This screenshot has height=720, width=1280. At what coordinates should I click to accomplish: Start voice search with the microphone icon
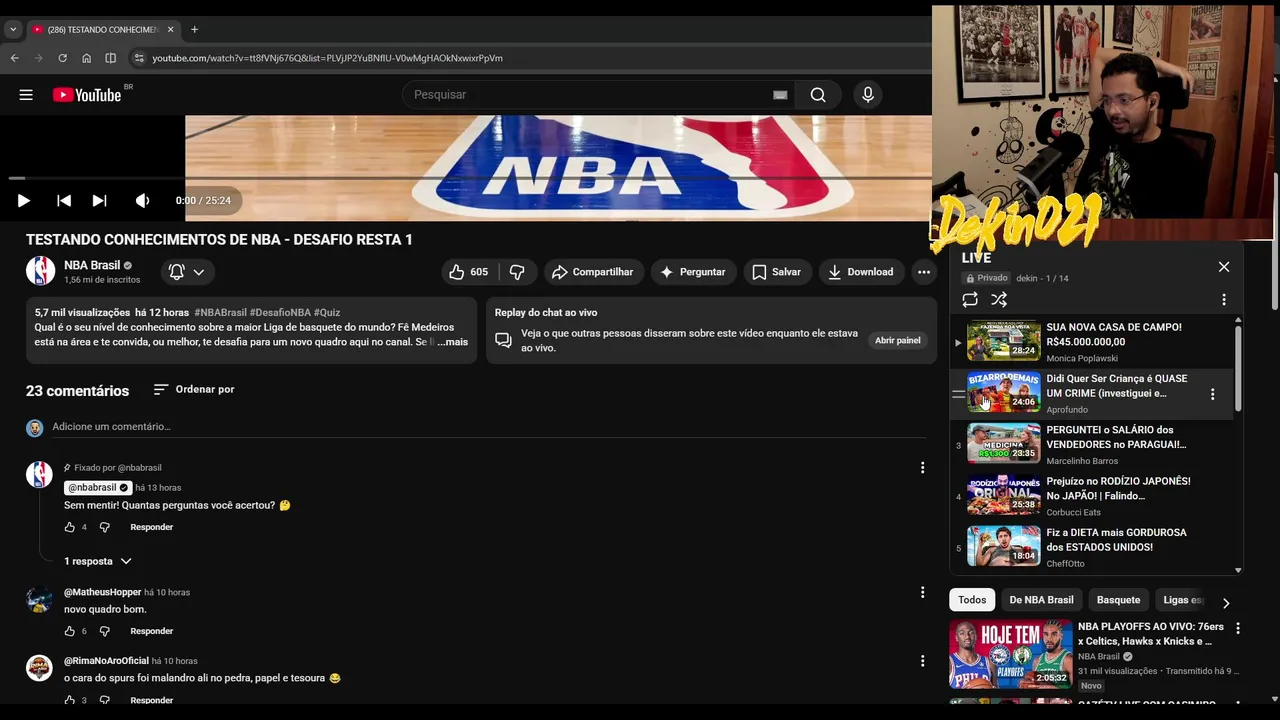coord(868,95)
